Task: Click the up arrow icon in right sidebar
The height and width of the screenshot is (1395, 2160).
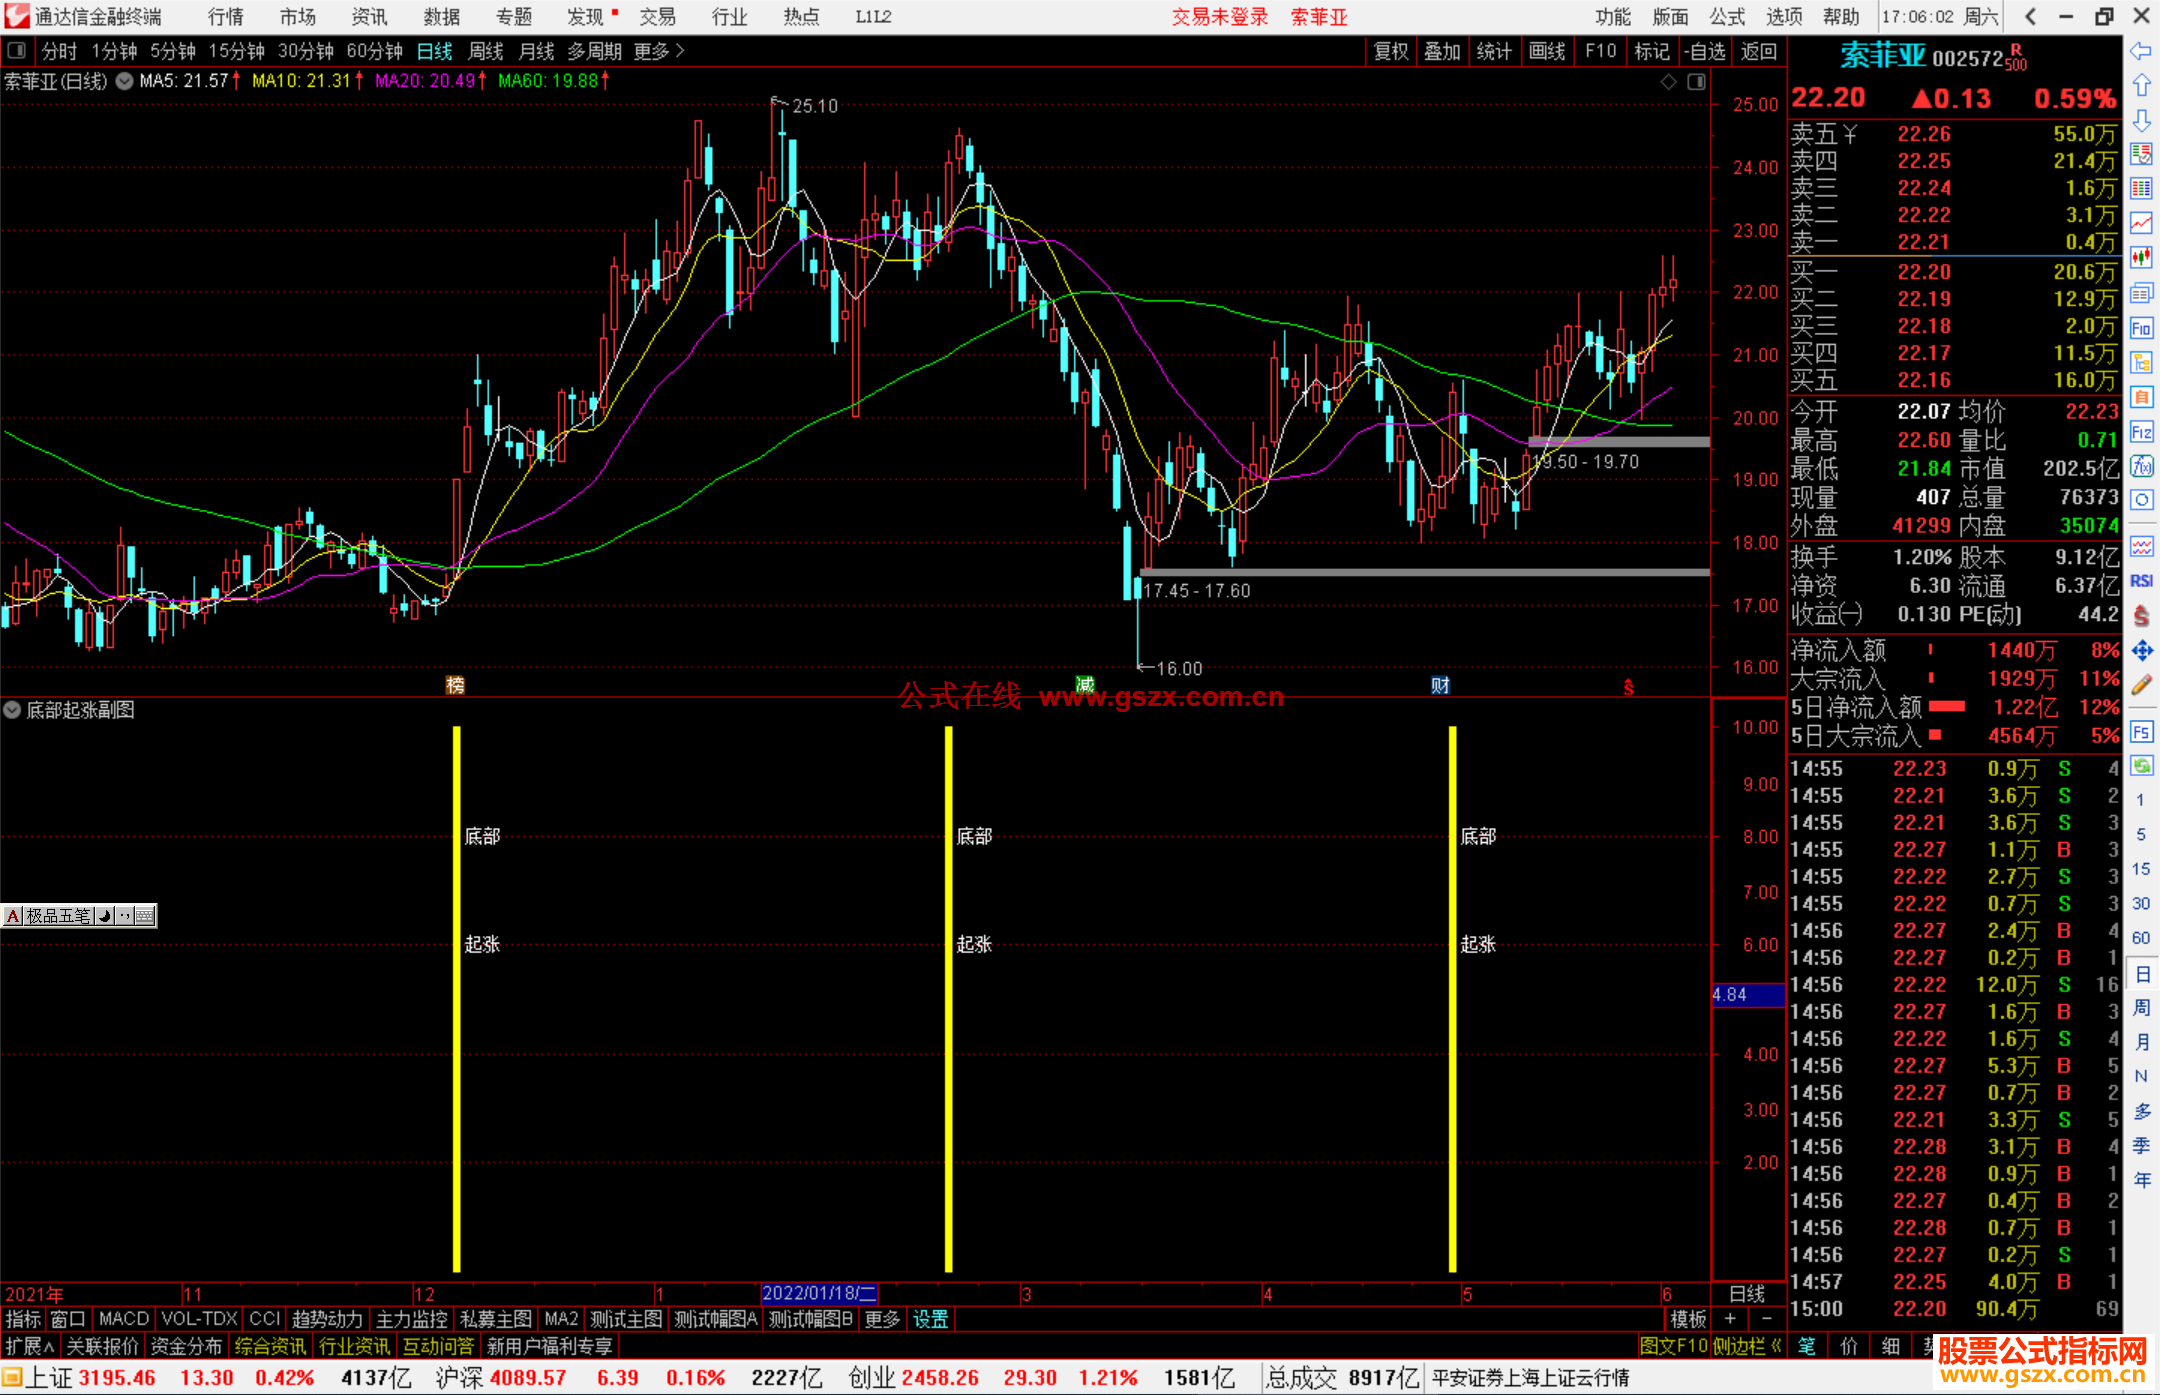Action: coord(2141,86)
